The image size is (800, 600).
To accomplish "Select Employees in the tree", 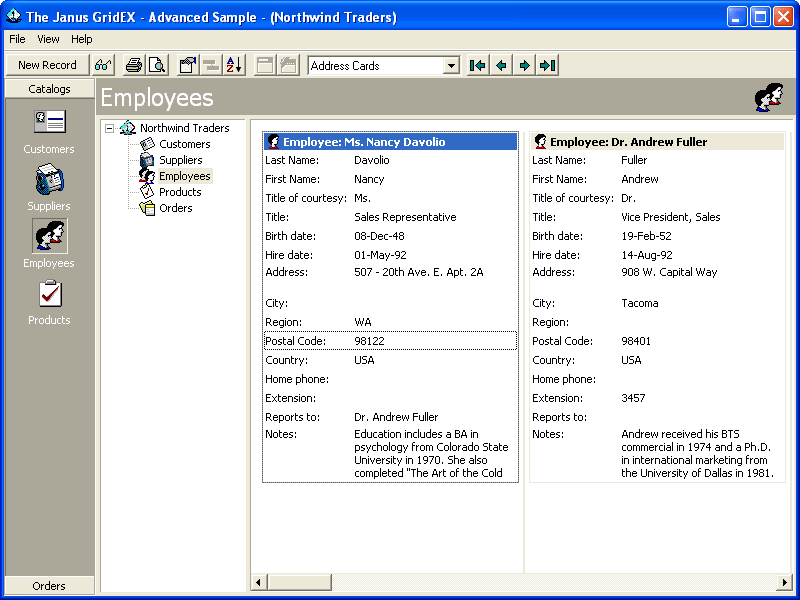I will (x=185, y=176).
